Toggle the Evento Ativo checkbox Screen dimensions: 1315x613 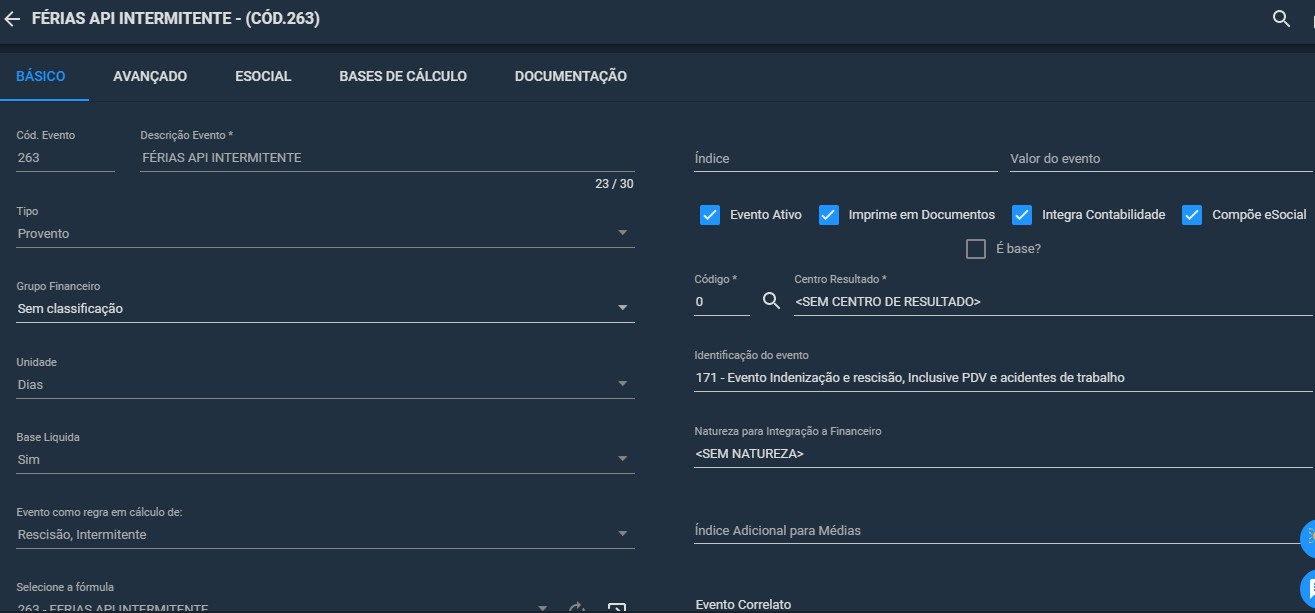coord(710,215)
